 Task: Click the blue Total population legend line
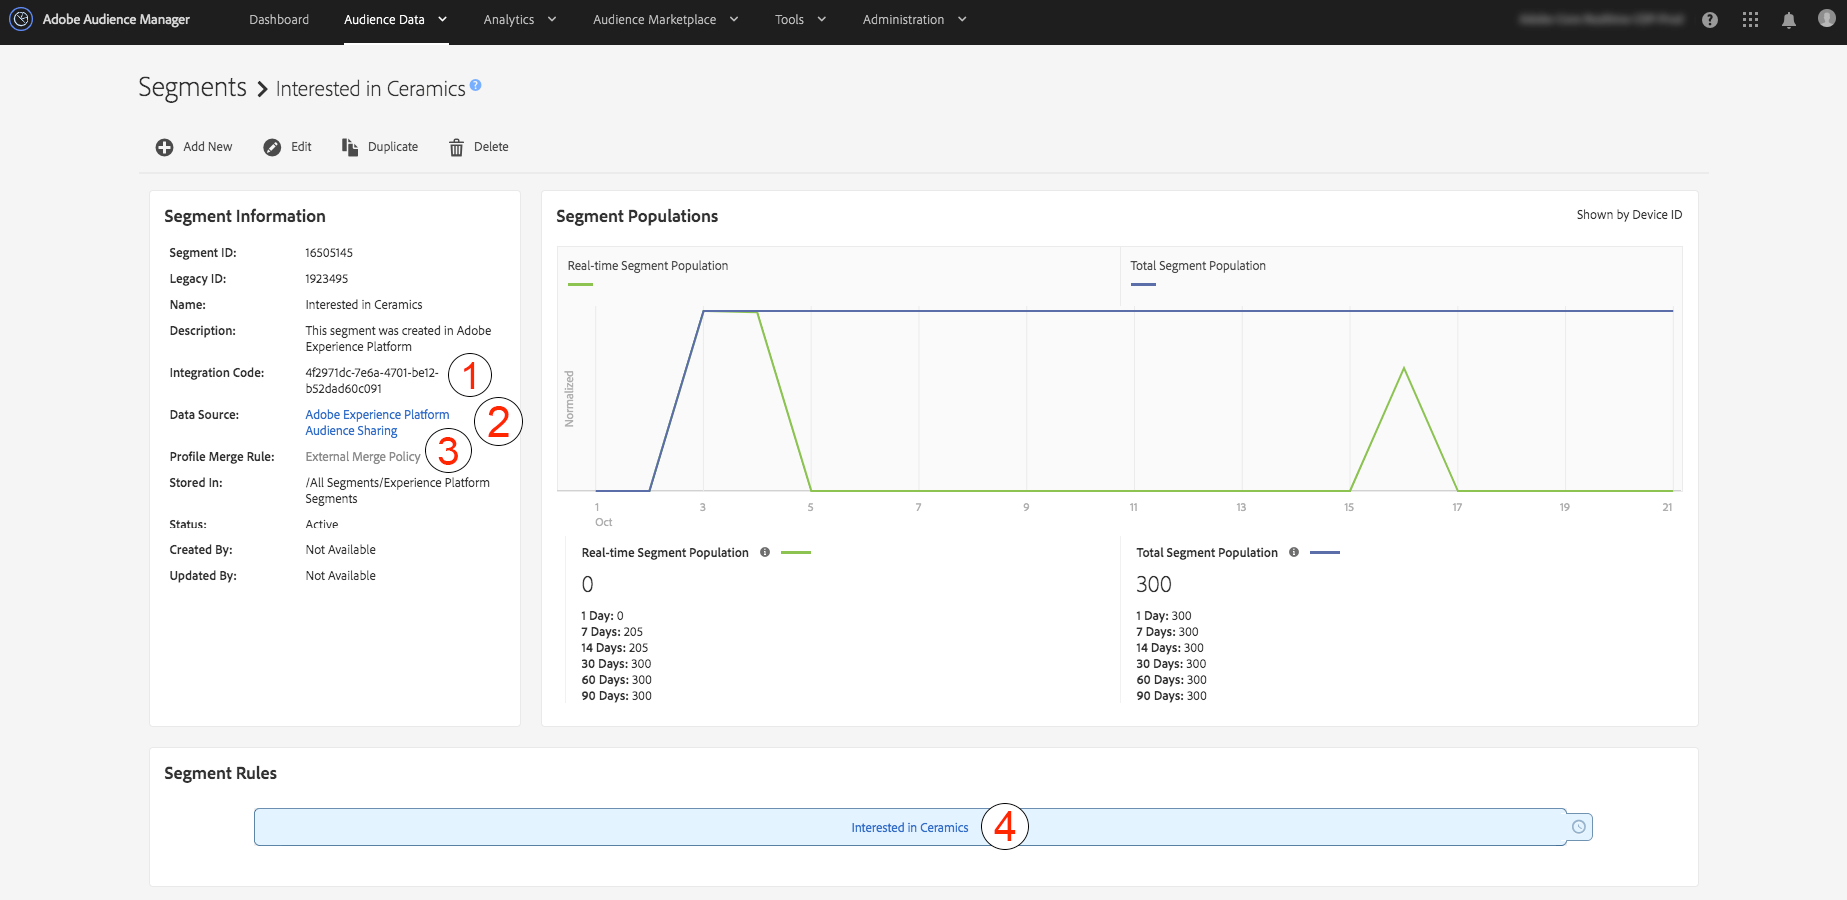tap(1325, 552)
